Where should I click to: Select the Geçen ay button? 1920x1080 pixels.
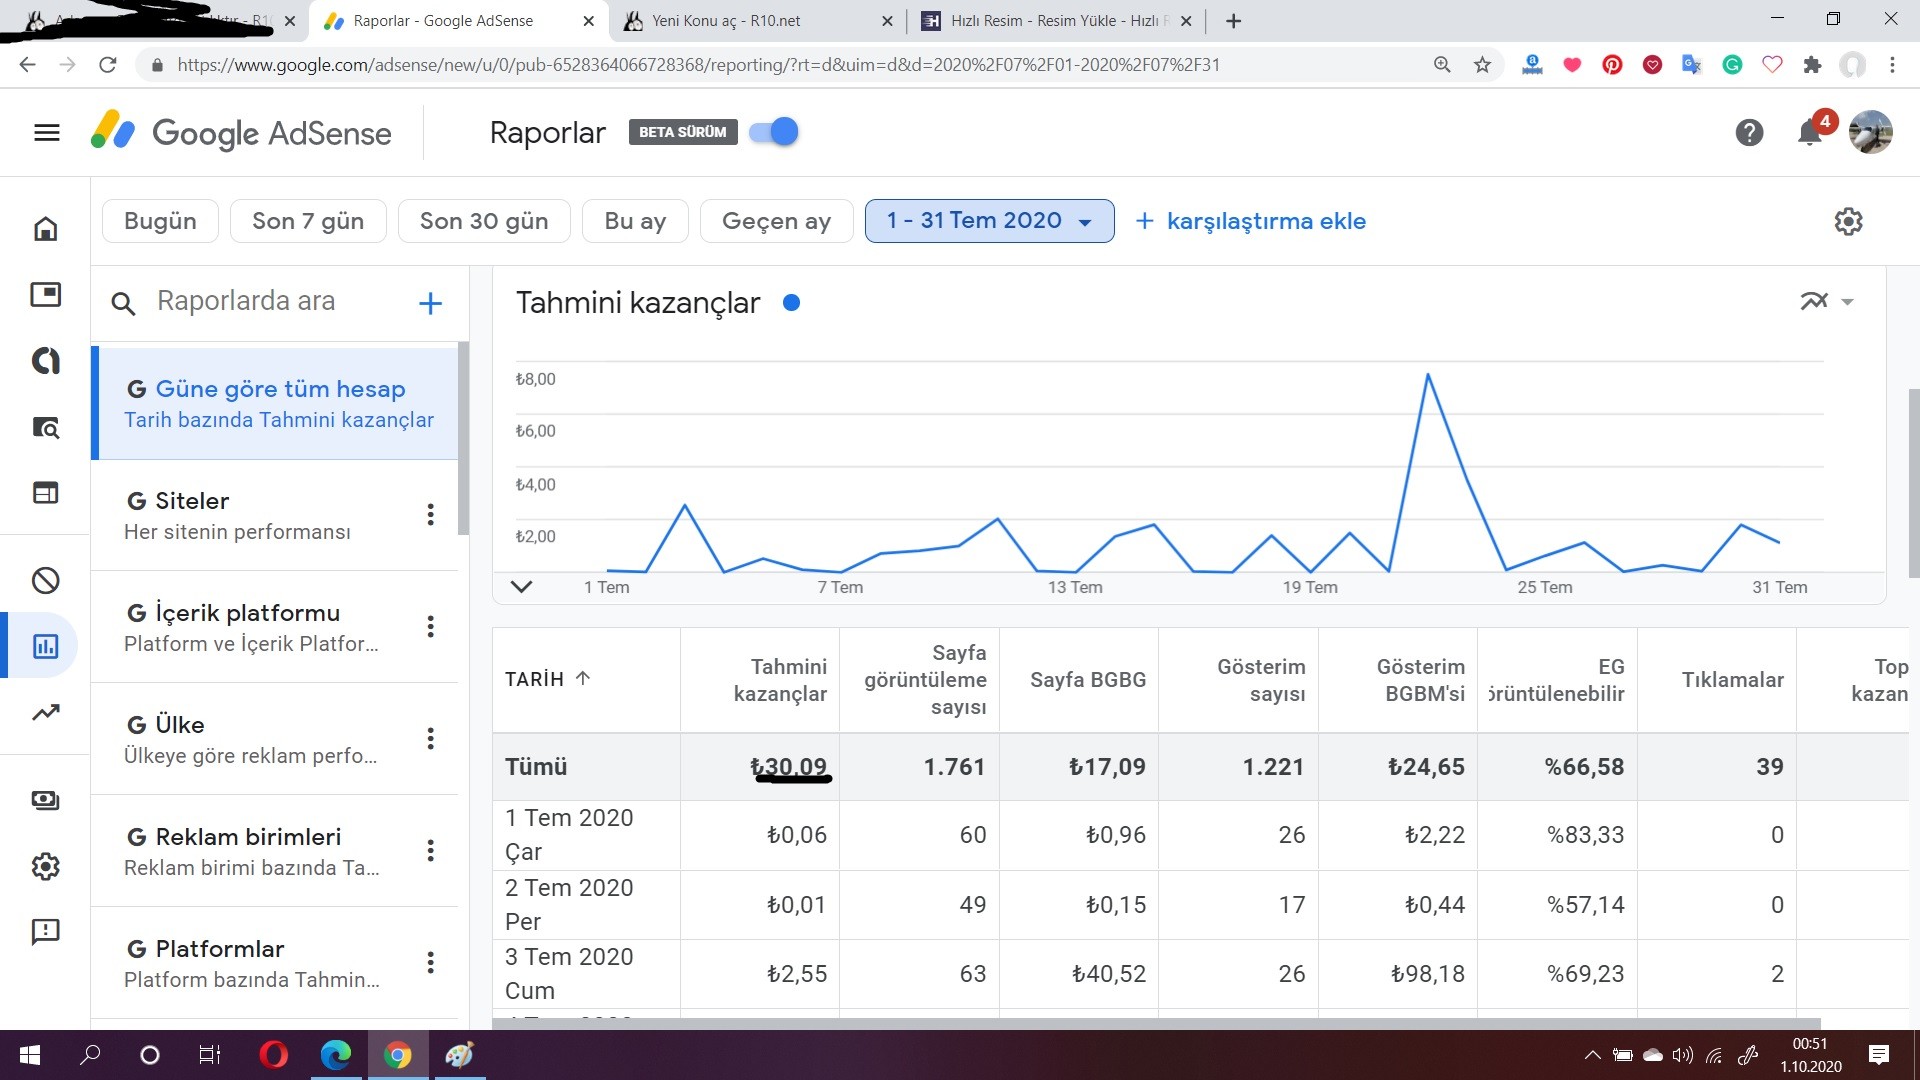[776, 221]
